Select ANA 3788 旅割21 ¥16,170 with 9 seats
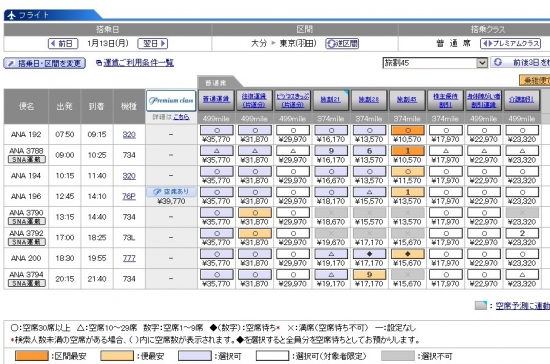This screenshot has width=550, height=364. [331, 151]
